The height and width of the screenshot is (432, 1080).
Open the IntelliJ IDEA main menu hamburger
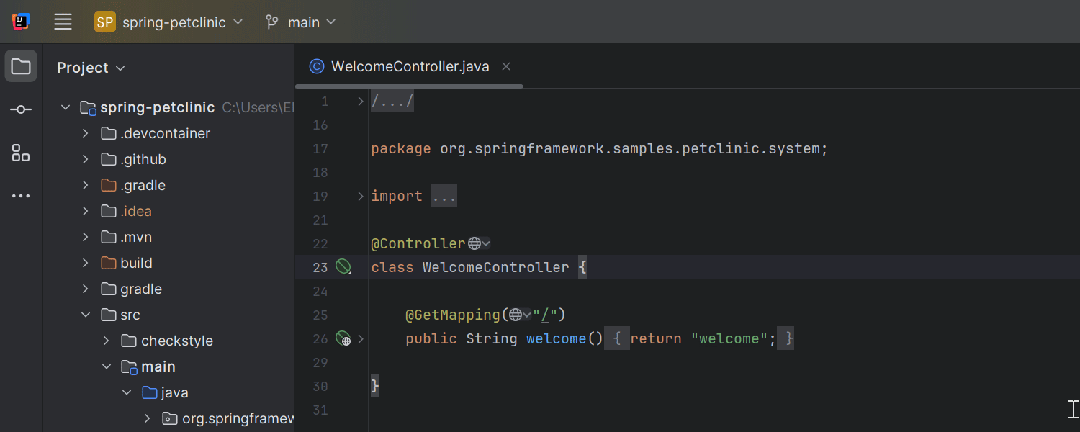click(x=63, y=22)
